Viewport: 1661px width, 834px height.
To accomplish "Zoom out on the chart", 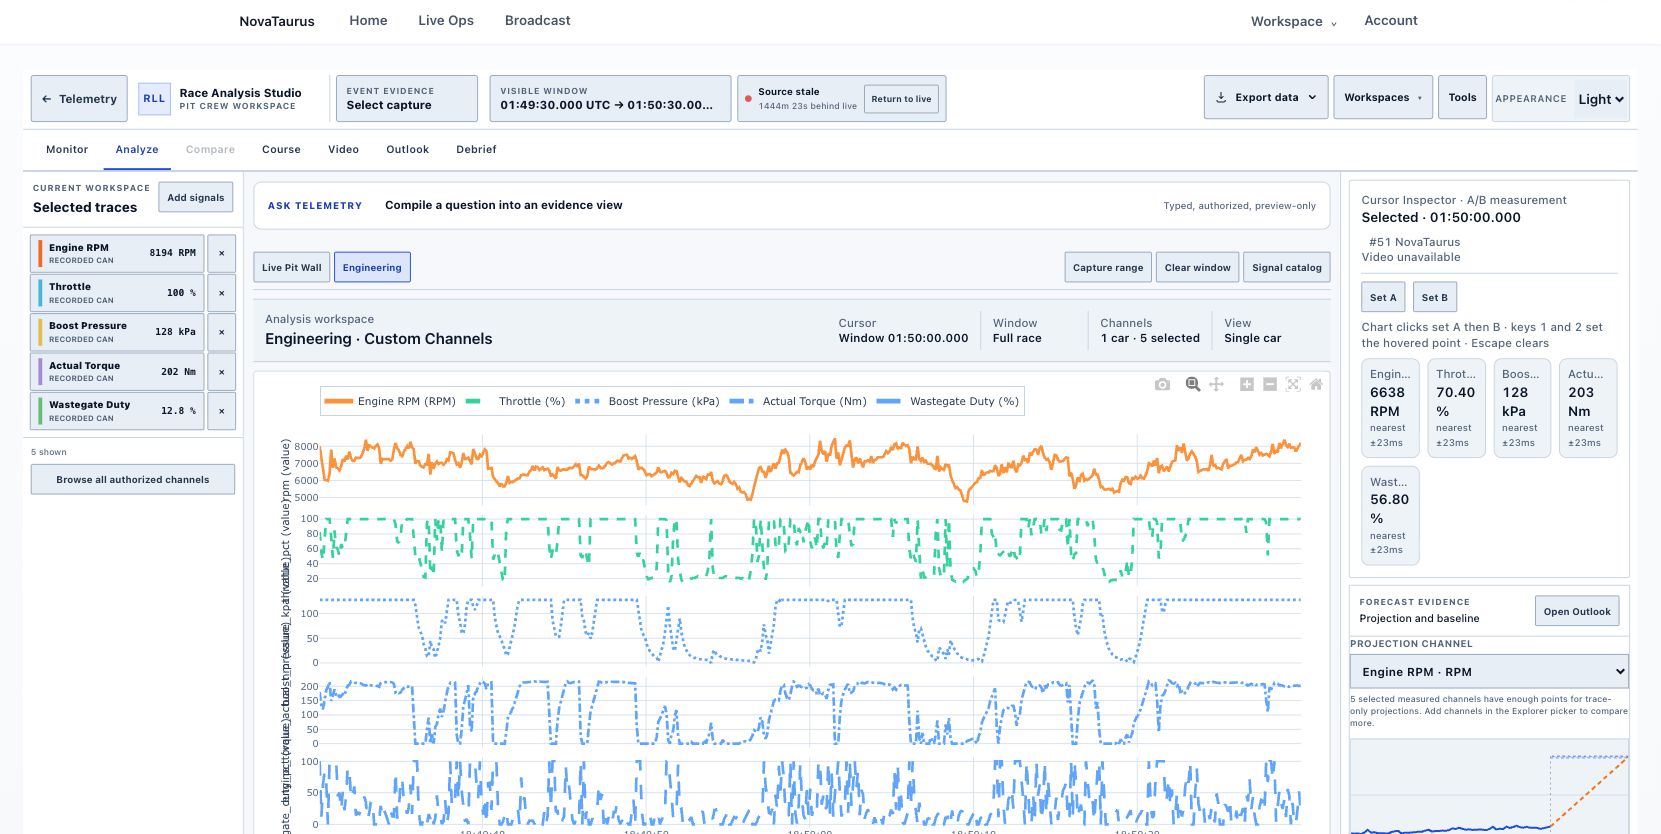I will click(1270, 384).
